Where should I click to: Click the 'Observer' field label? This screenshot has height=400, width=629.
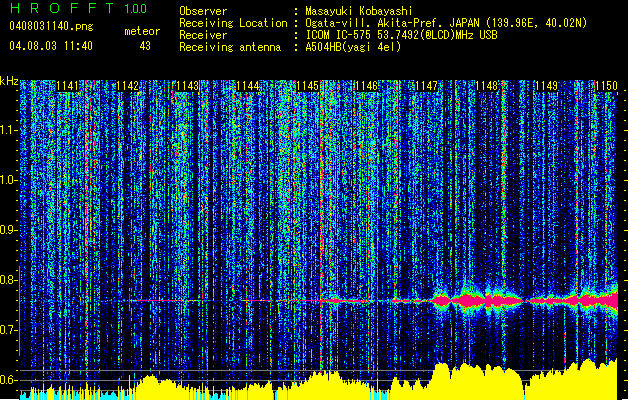click(203, 11)
